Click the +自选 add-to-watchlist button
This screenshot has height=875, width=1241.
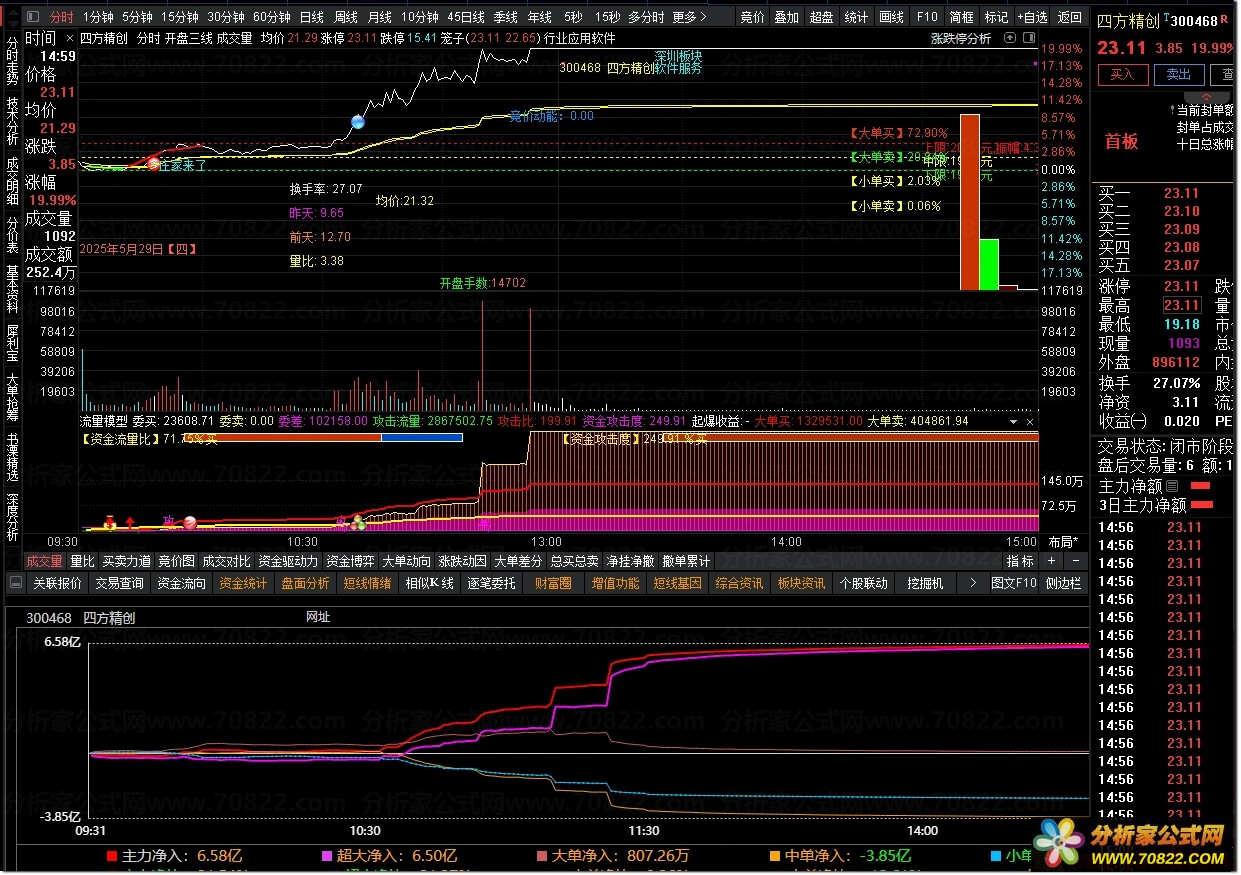click(x=1032, y=17)
